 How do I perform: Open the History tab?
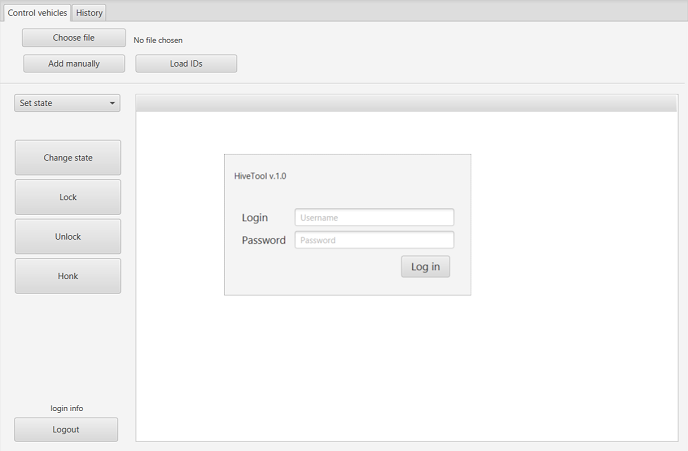(x=89, y=12)
